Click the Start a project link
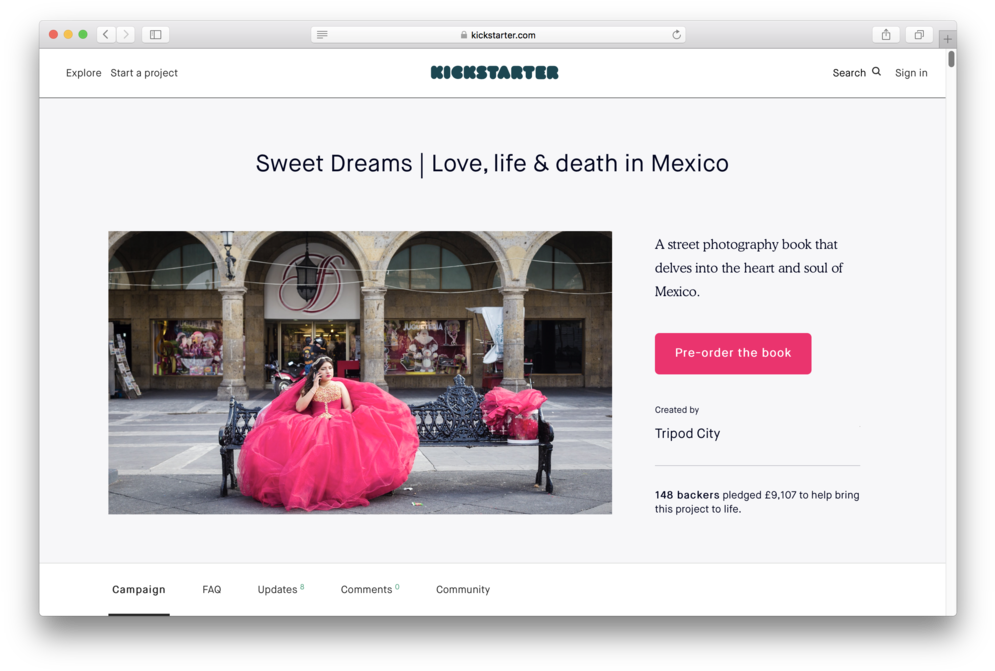The height and width of the screenshot is (671, 995). tap(143, 72)
